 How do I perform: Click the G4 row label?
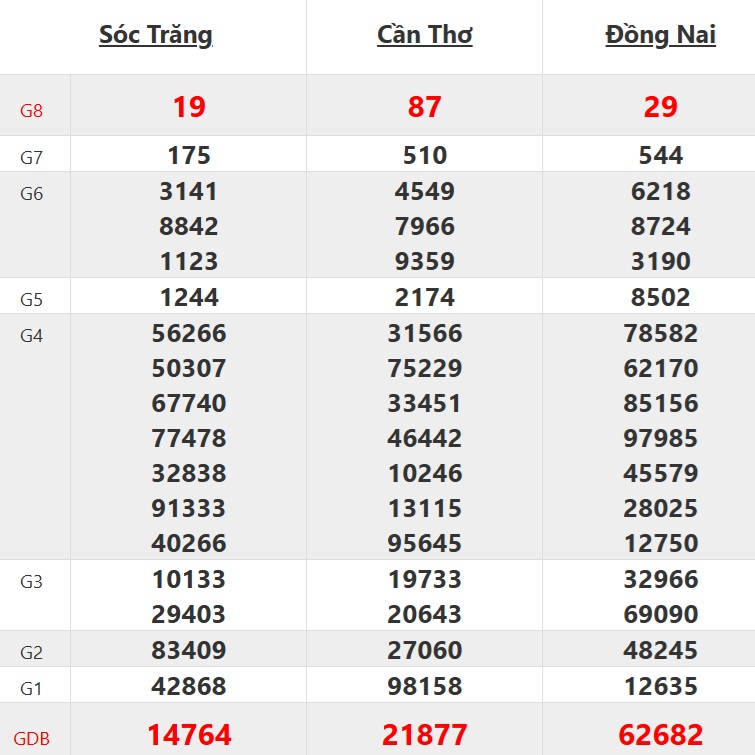[32, 336]
